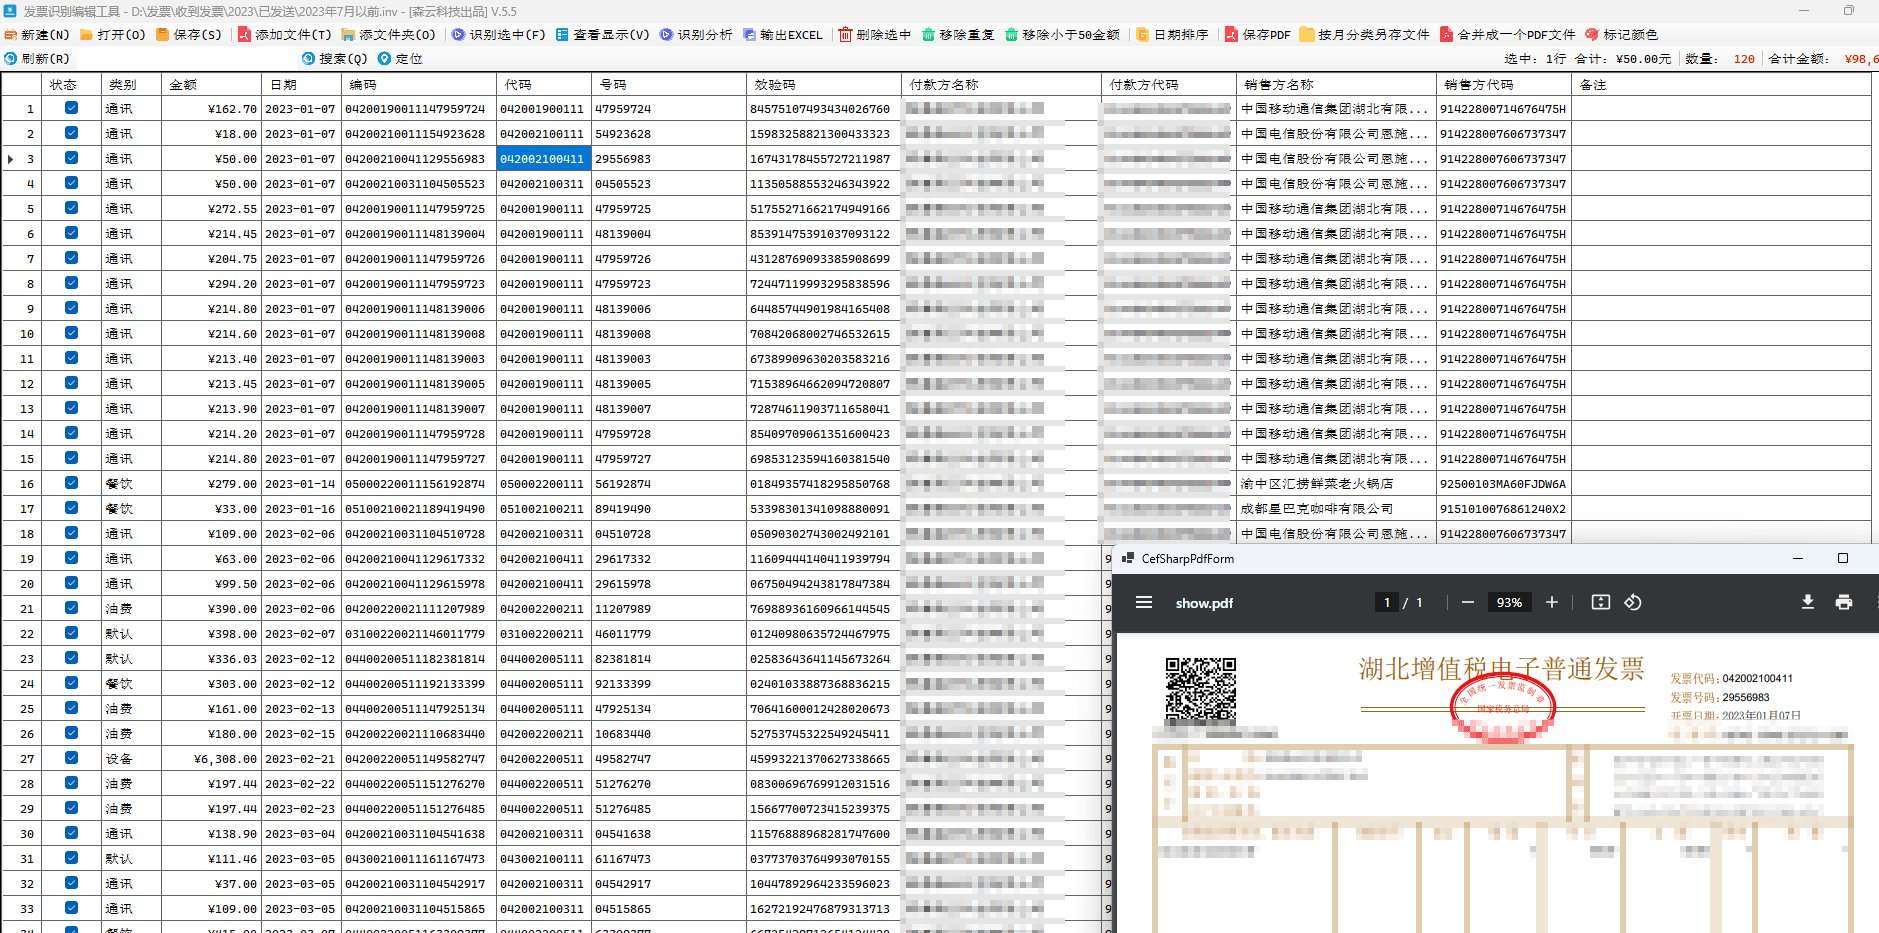The height and width of the screenshot is (933, 1879).
Task: Open the PDF viewer sidebar hamburger menu
Action: point(1144,602)
